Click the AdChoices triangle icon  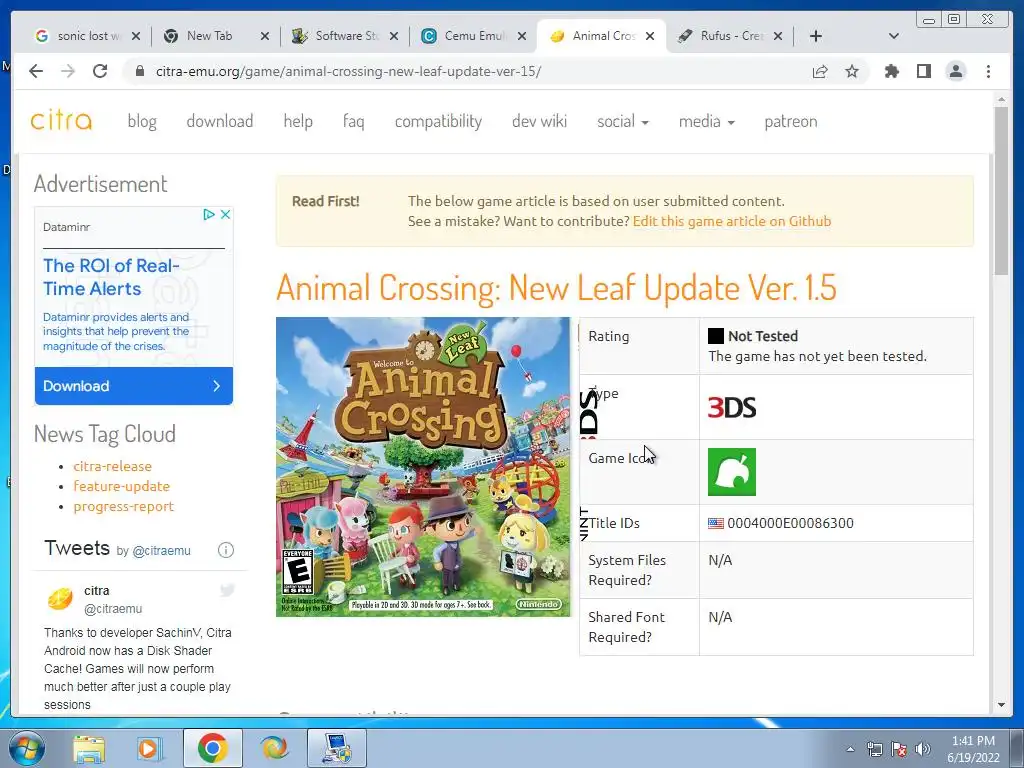[x=209, y=214]
